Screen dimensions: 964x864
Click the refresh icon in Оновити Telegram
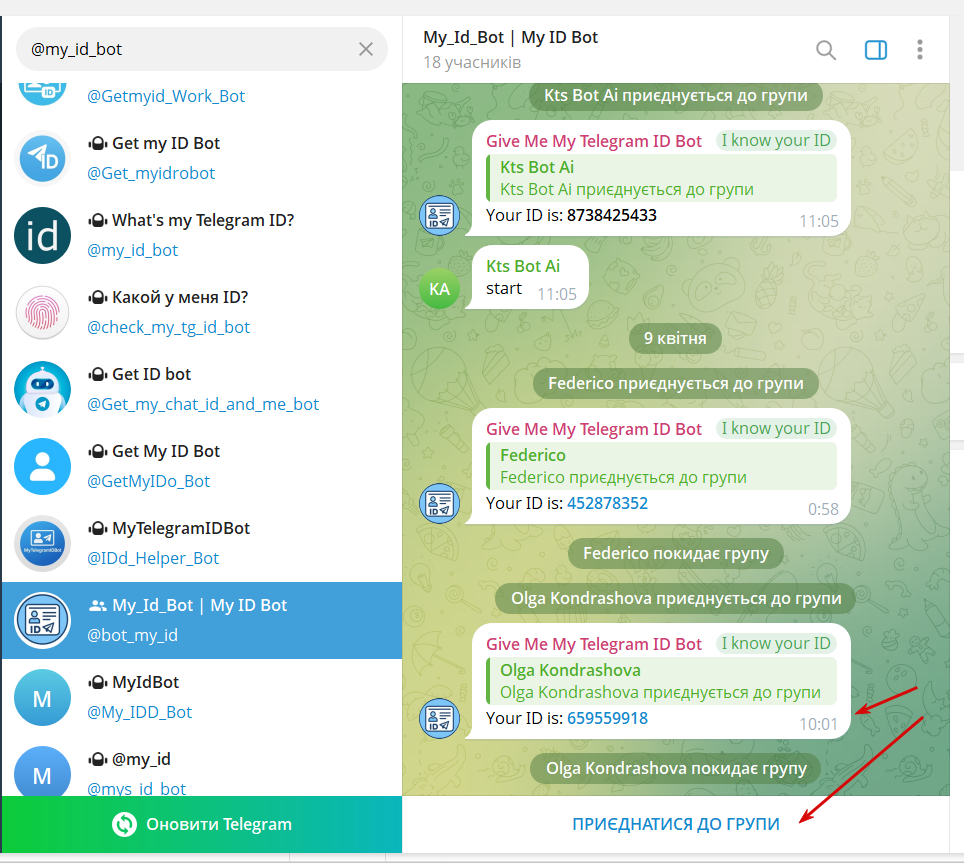(x=124, y=825)
